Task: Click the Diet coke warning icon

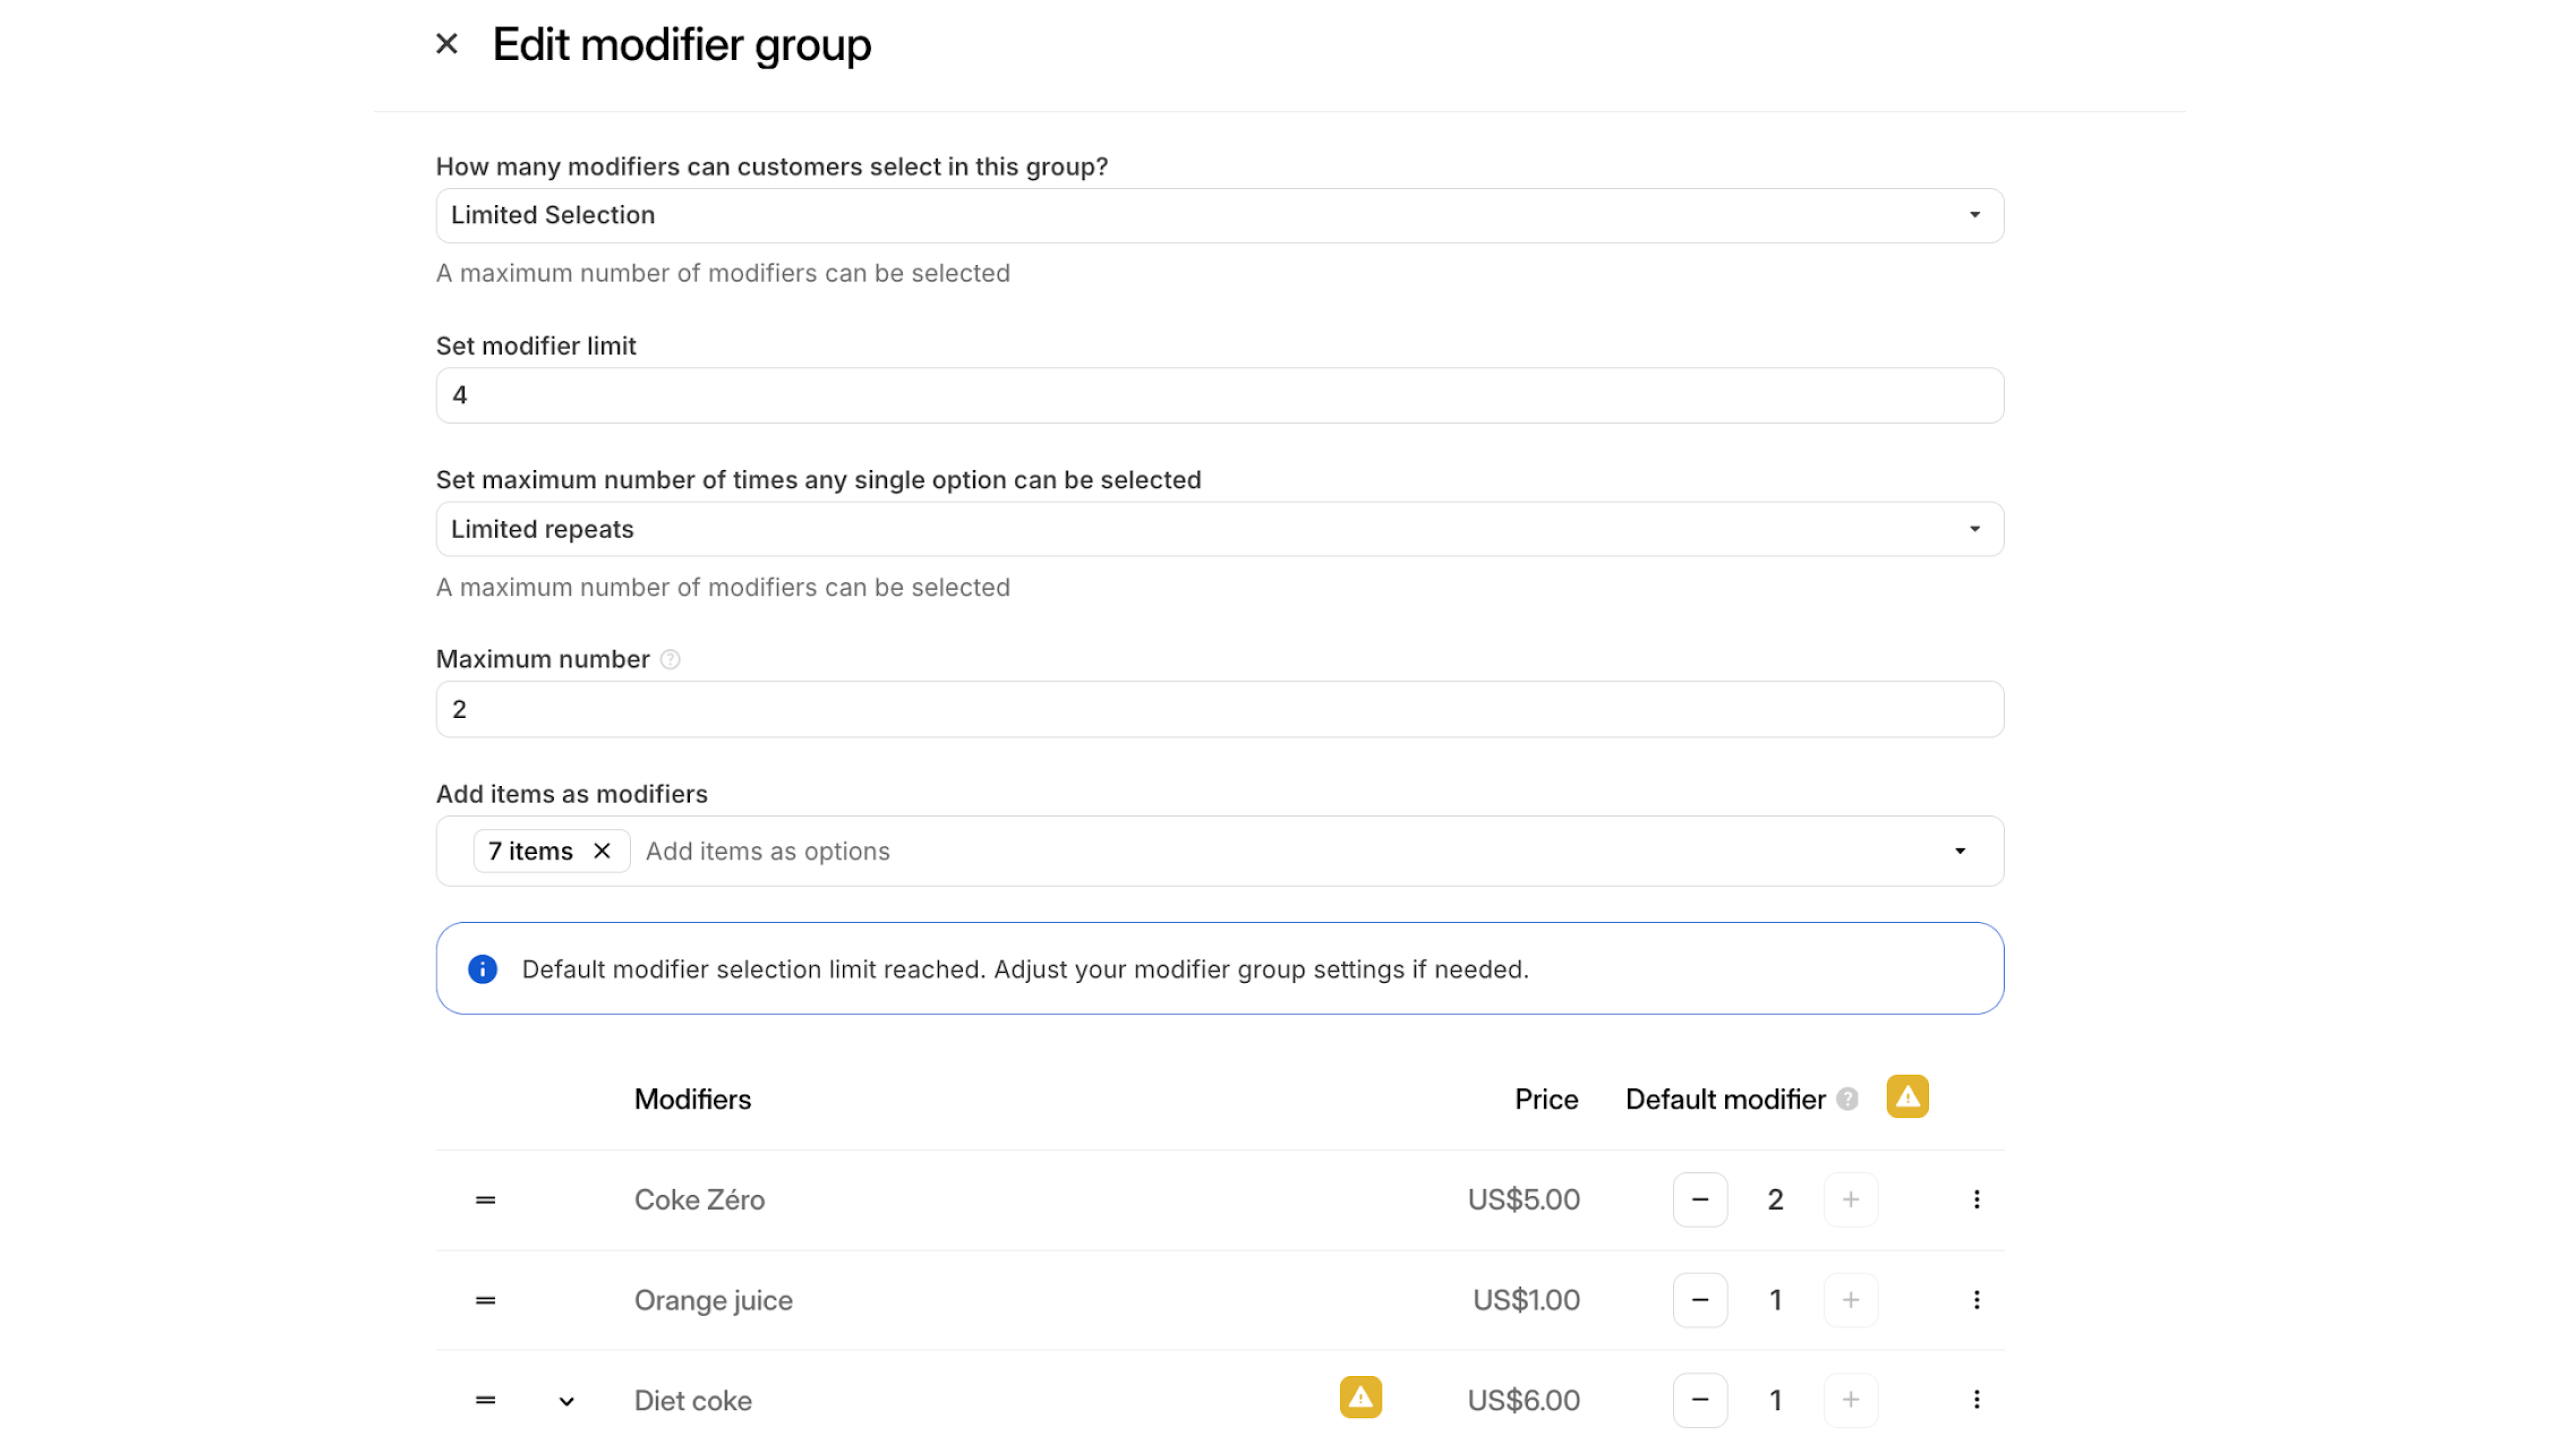Action: 1360,1398
